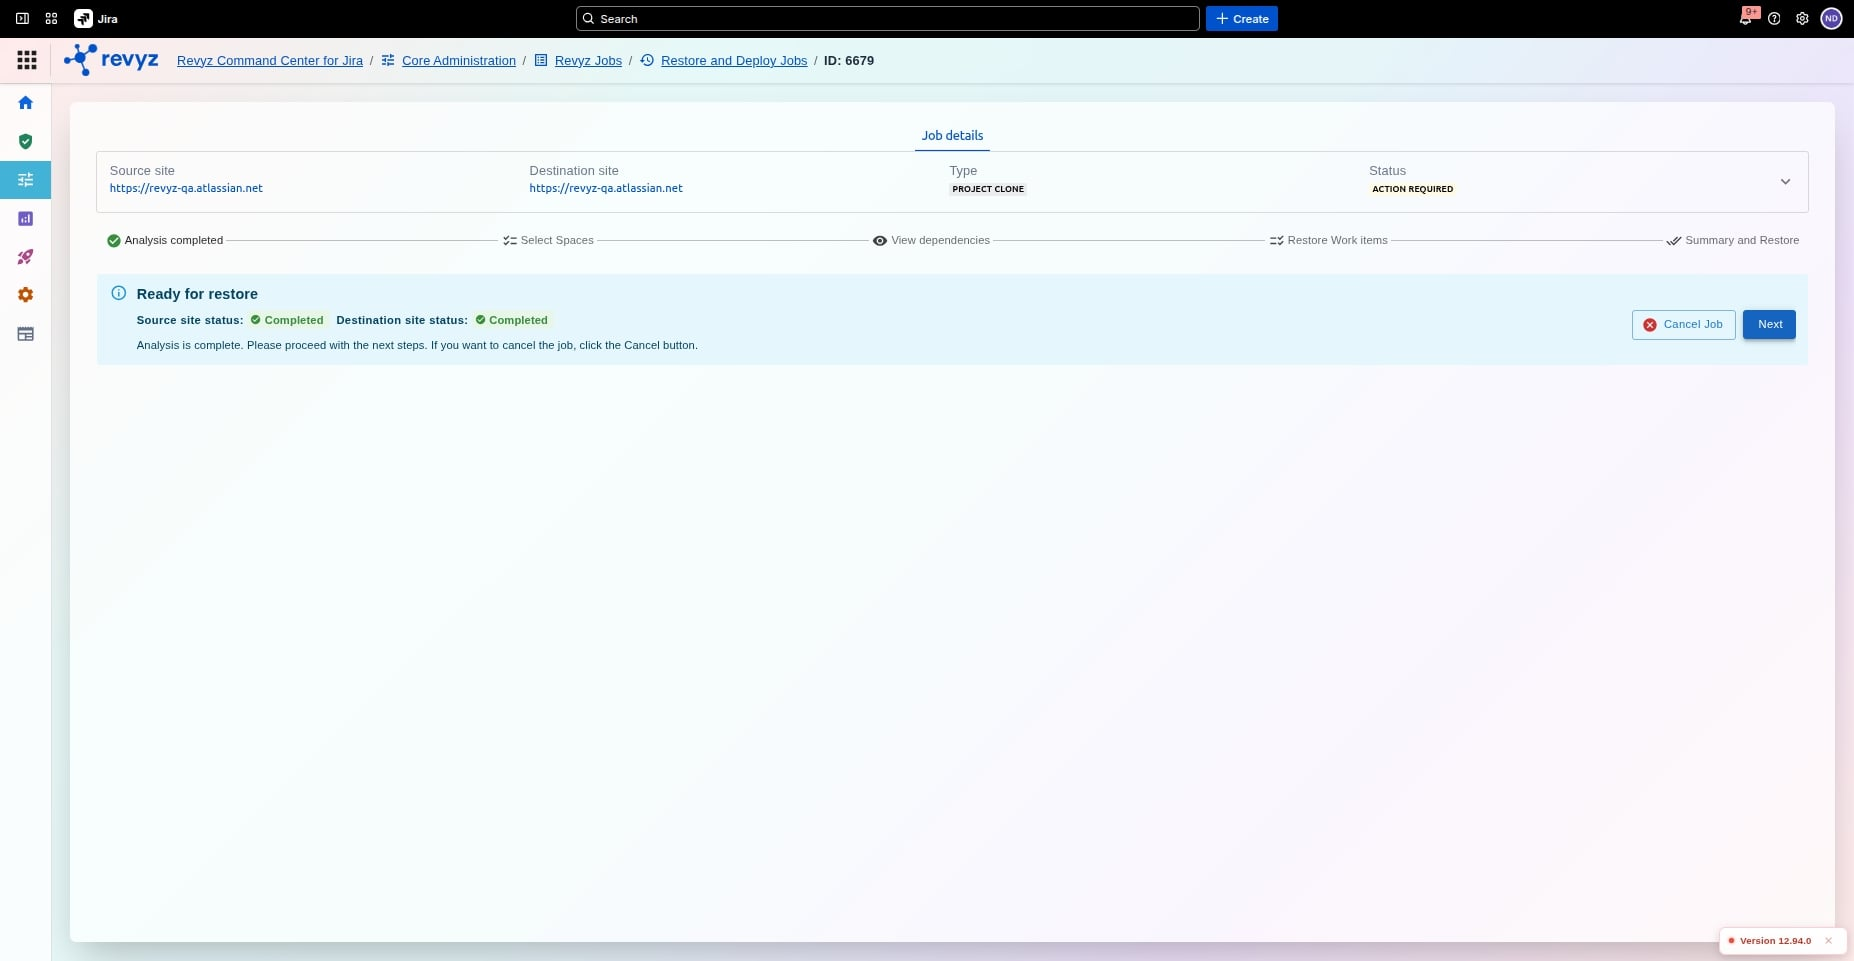Open Revyz Command Center for Jira breadcrumb
This screenshot has width=1854, height=961.
click(x=270, y=60)
